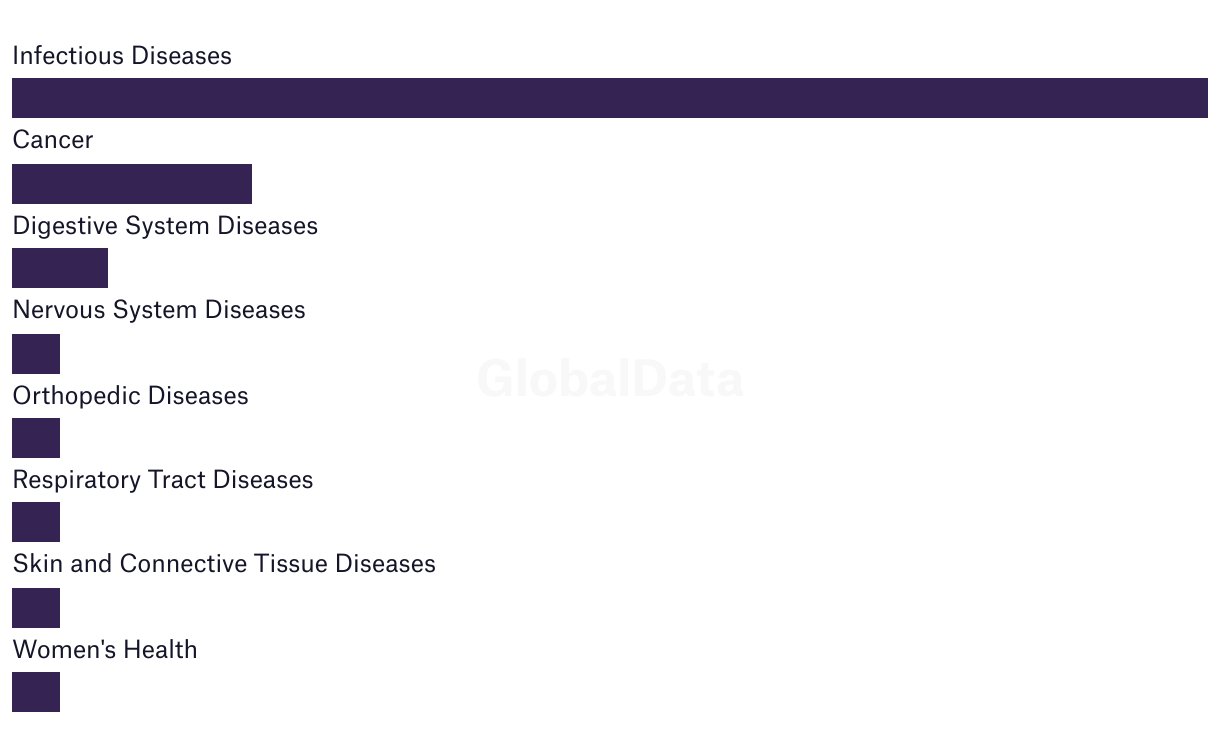
Task: Select the Women's Health bar
Action: (36, 692)
